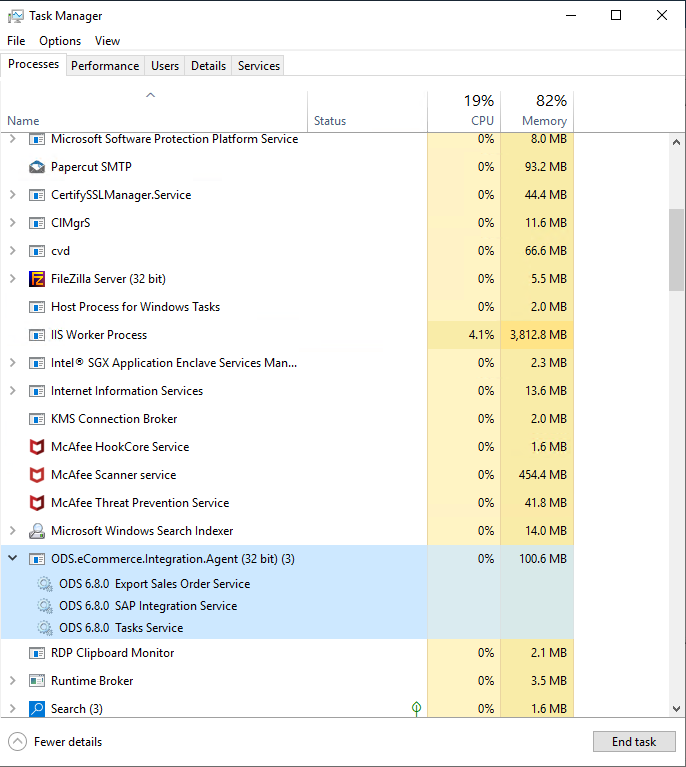
Task: Sort by the Memory column header
Action: click(x=537, y=112)
